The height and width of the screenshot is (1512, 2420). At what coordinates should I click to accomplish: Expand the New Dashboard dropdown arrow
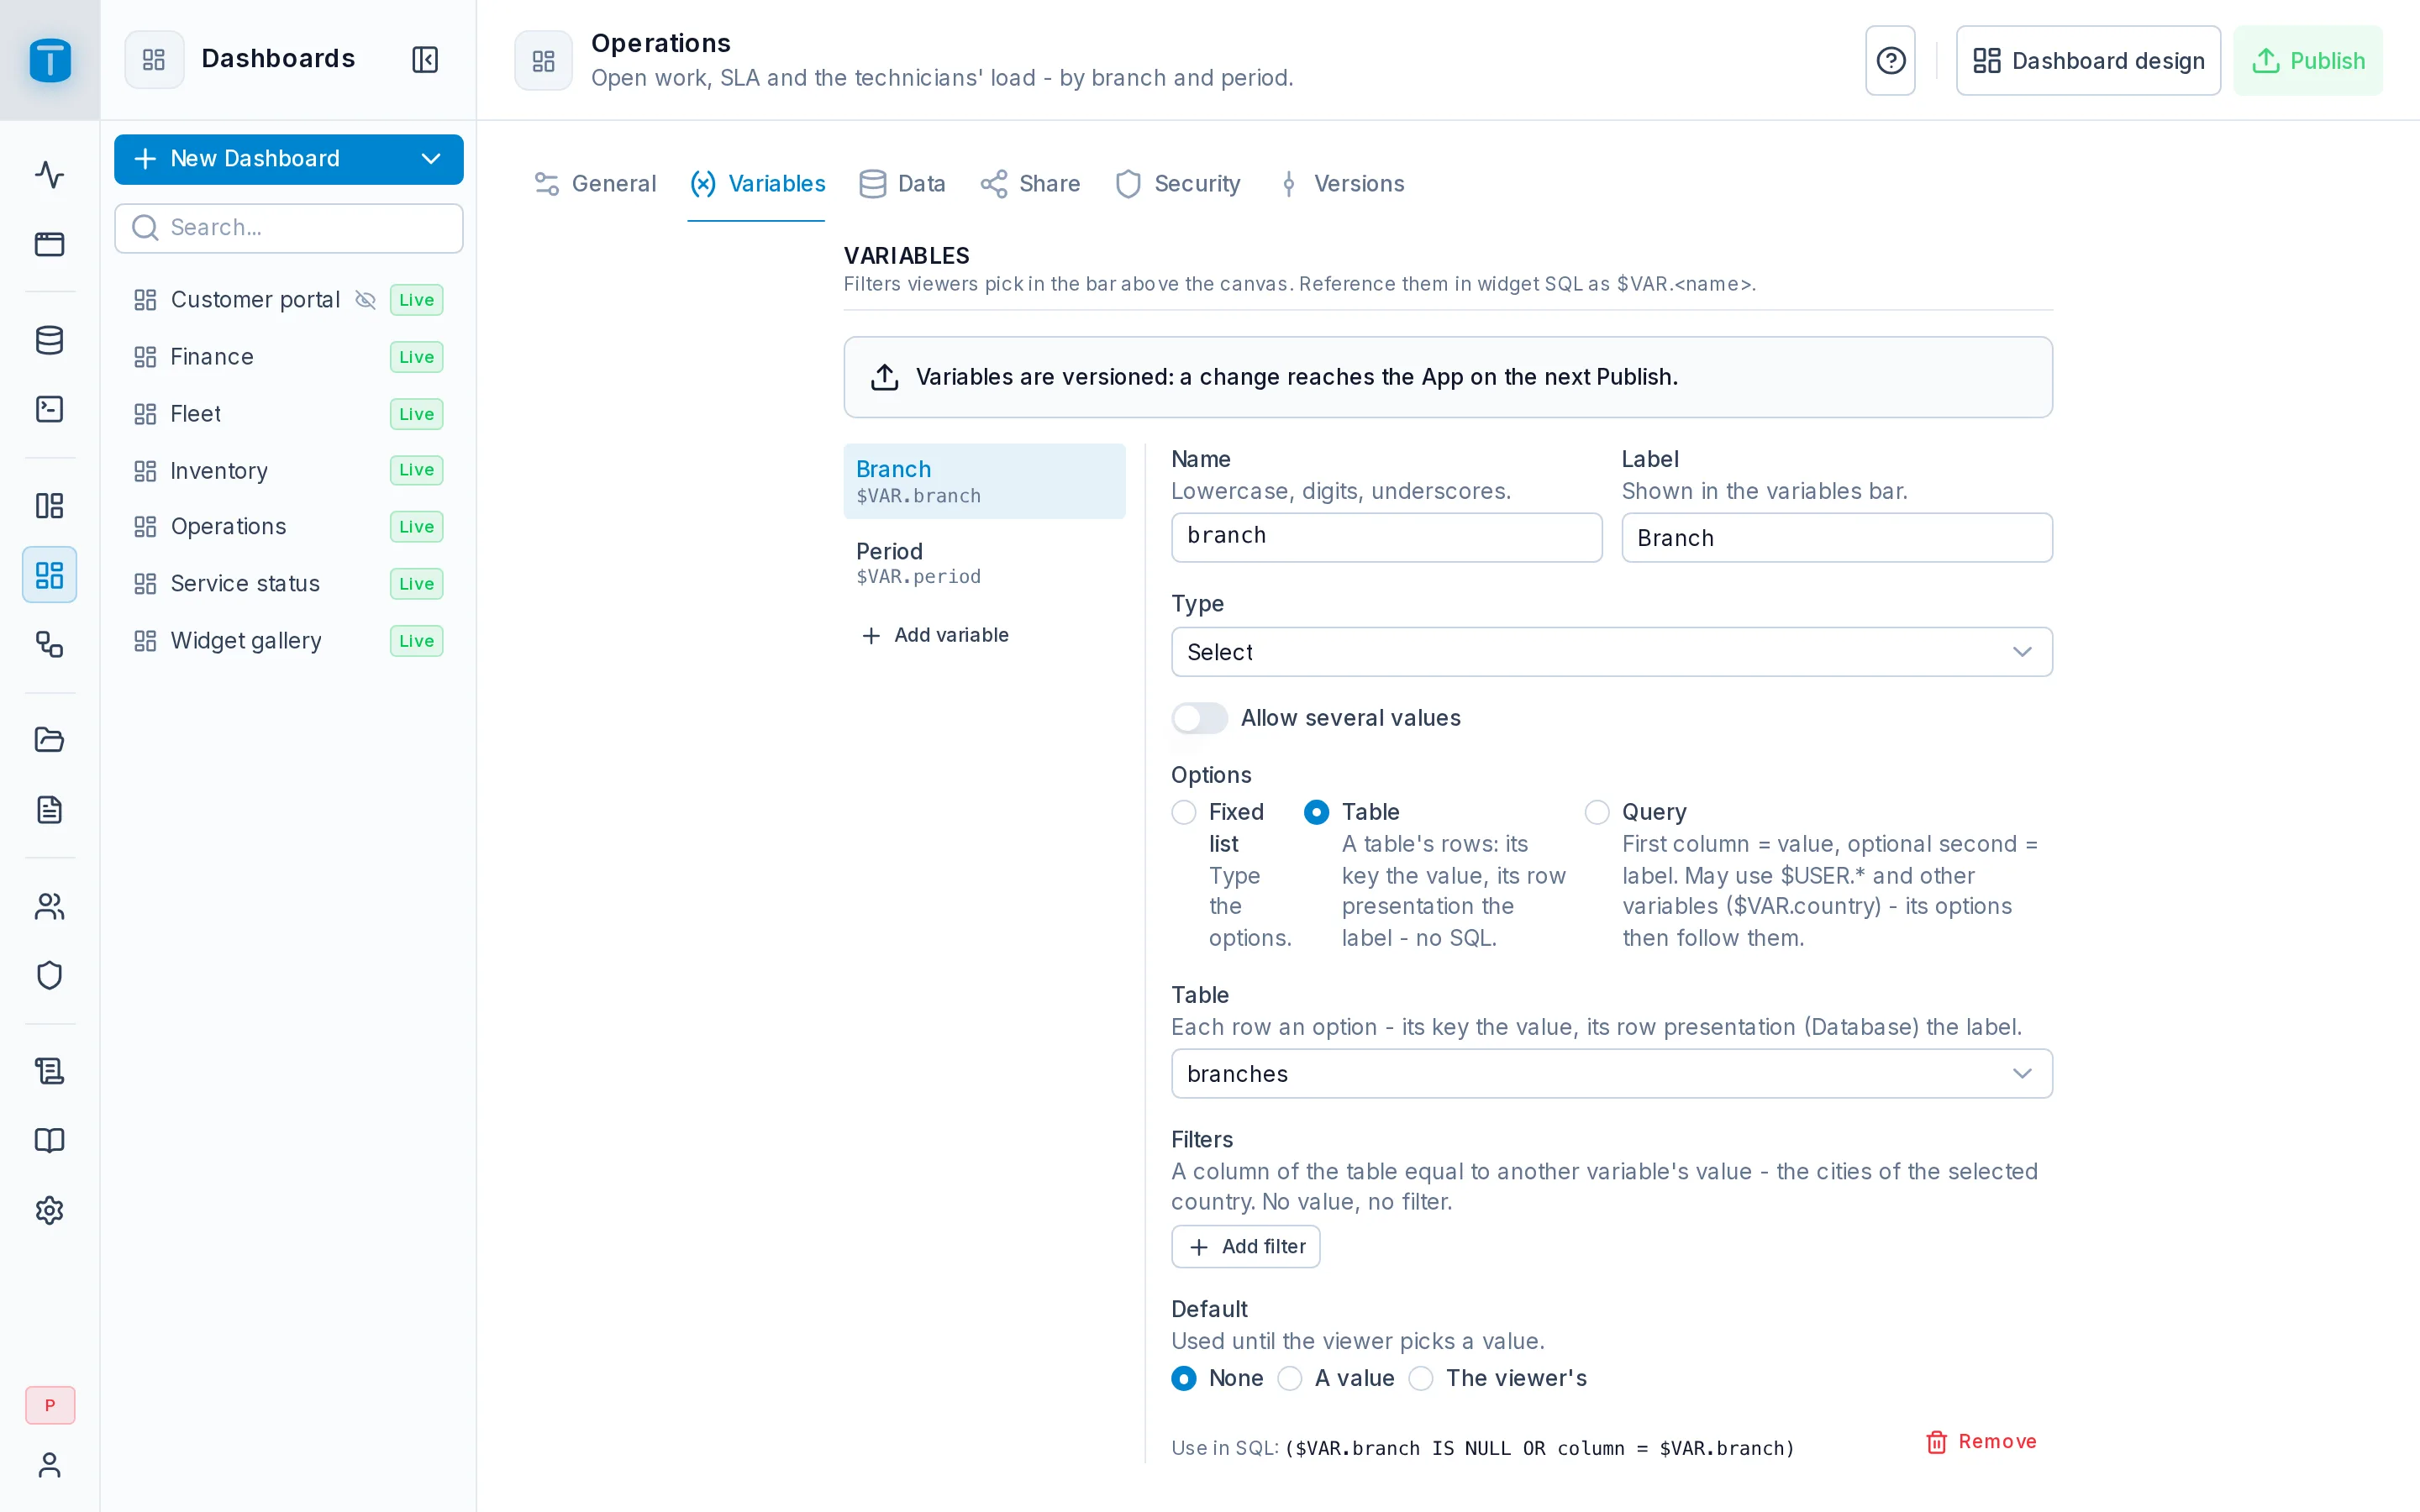(431, 159)
